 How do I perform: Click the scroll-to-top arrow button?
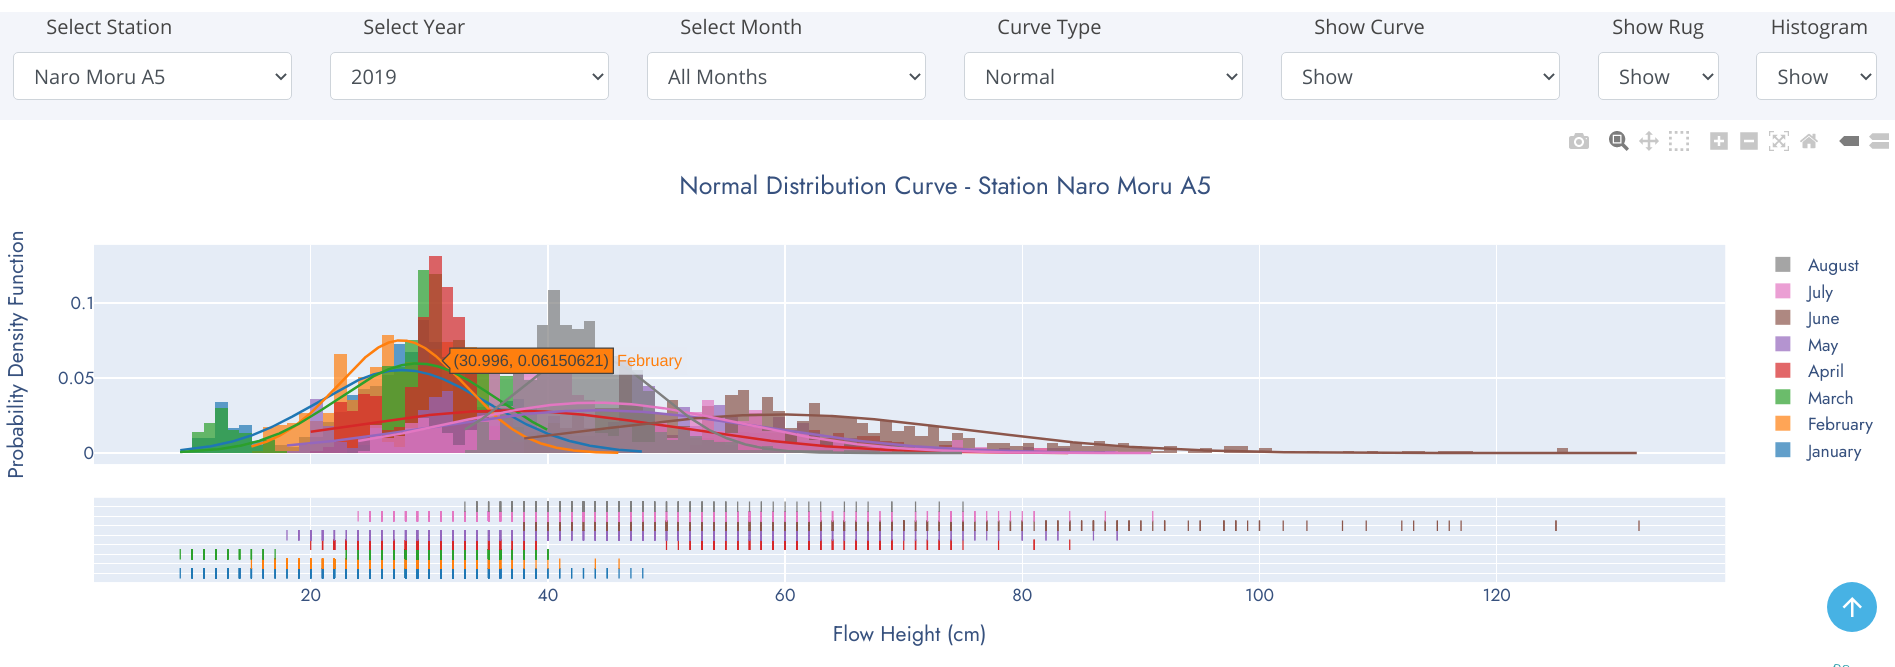pyautogui.click(x=1852, y=607)
